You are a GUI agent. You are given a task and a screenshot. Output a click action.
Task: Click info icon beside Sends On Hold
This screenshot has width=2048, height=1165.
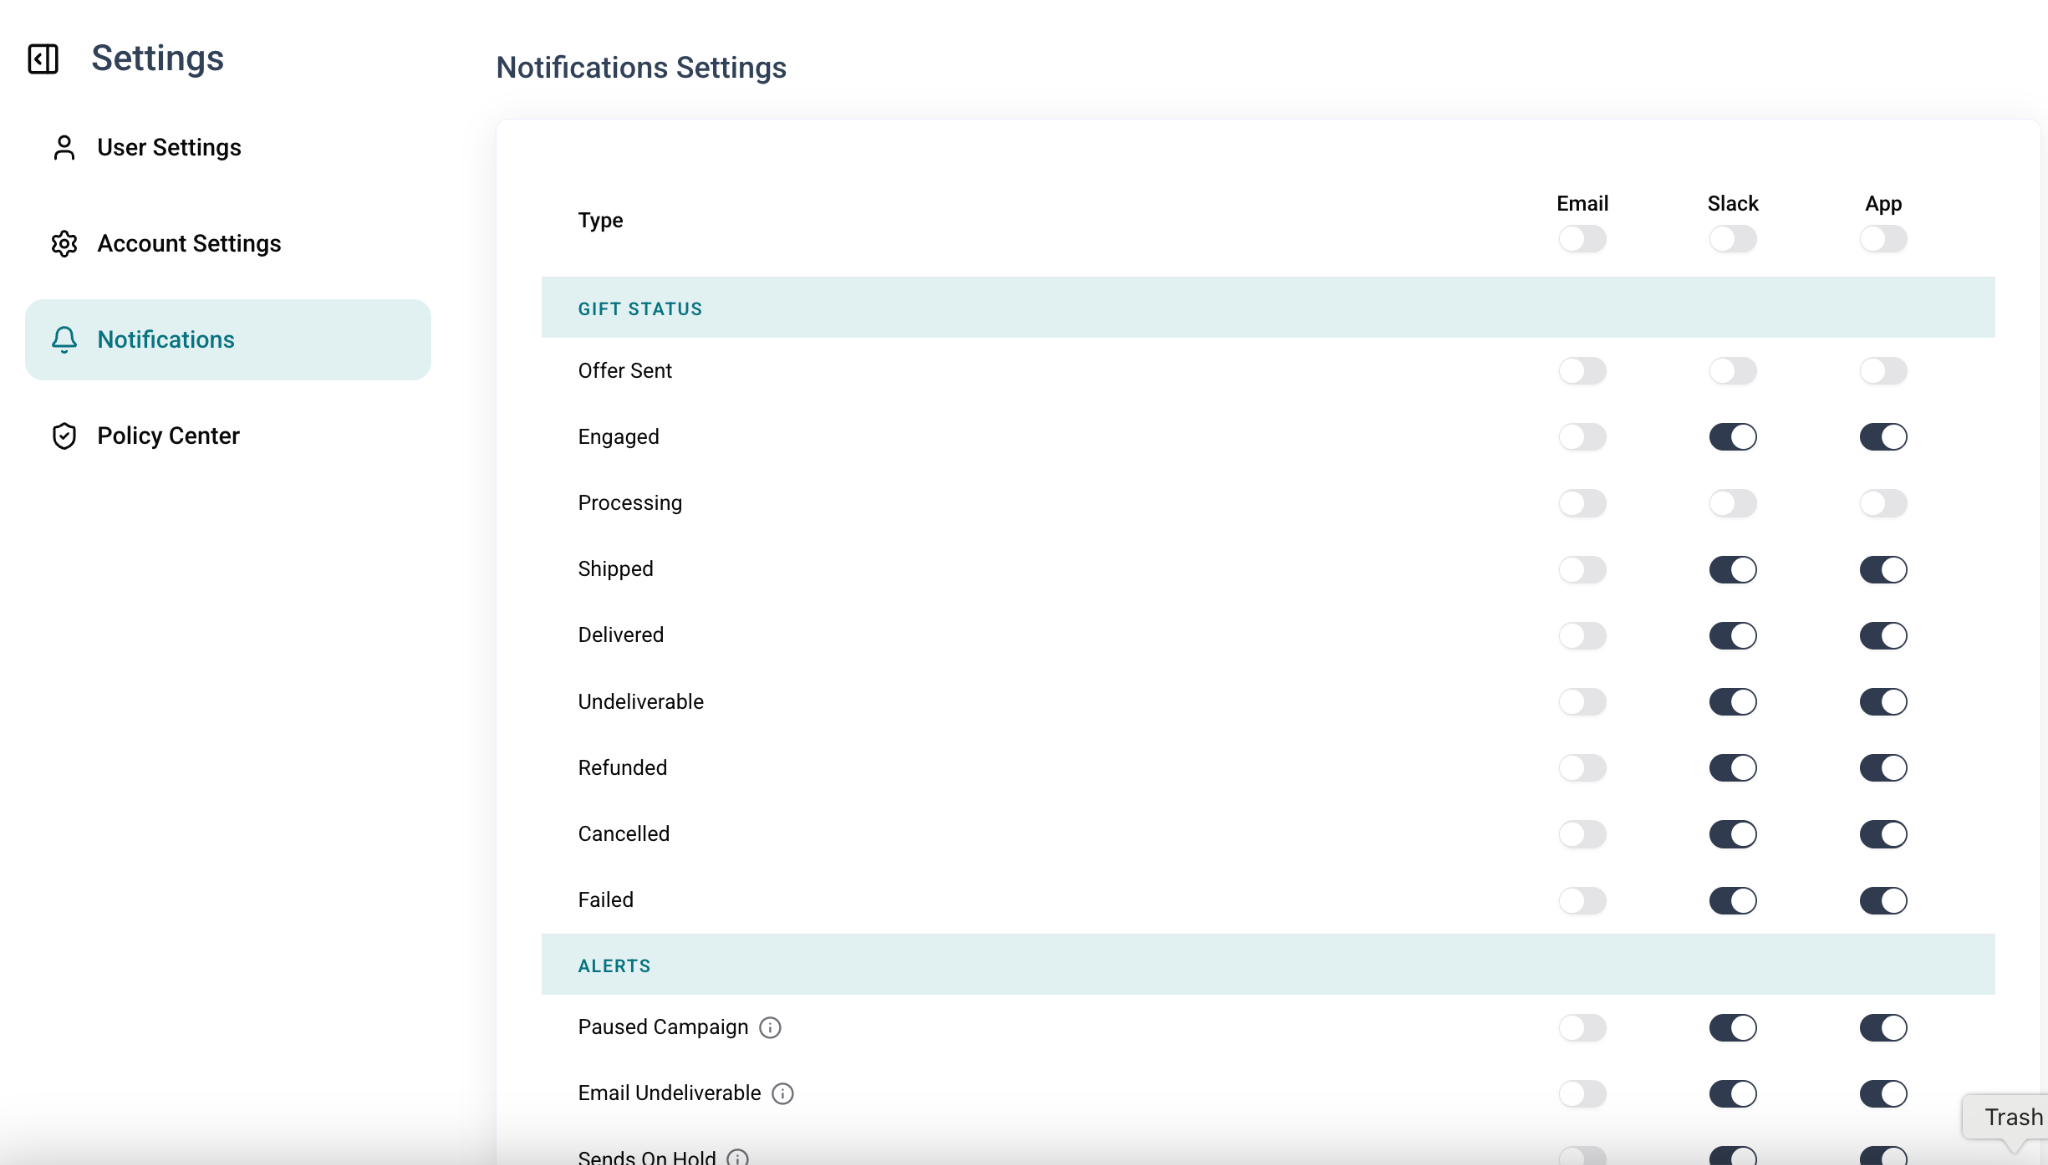738,1157
